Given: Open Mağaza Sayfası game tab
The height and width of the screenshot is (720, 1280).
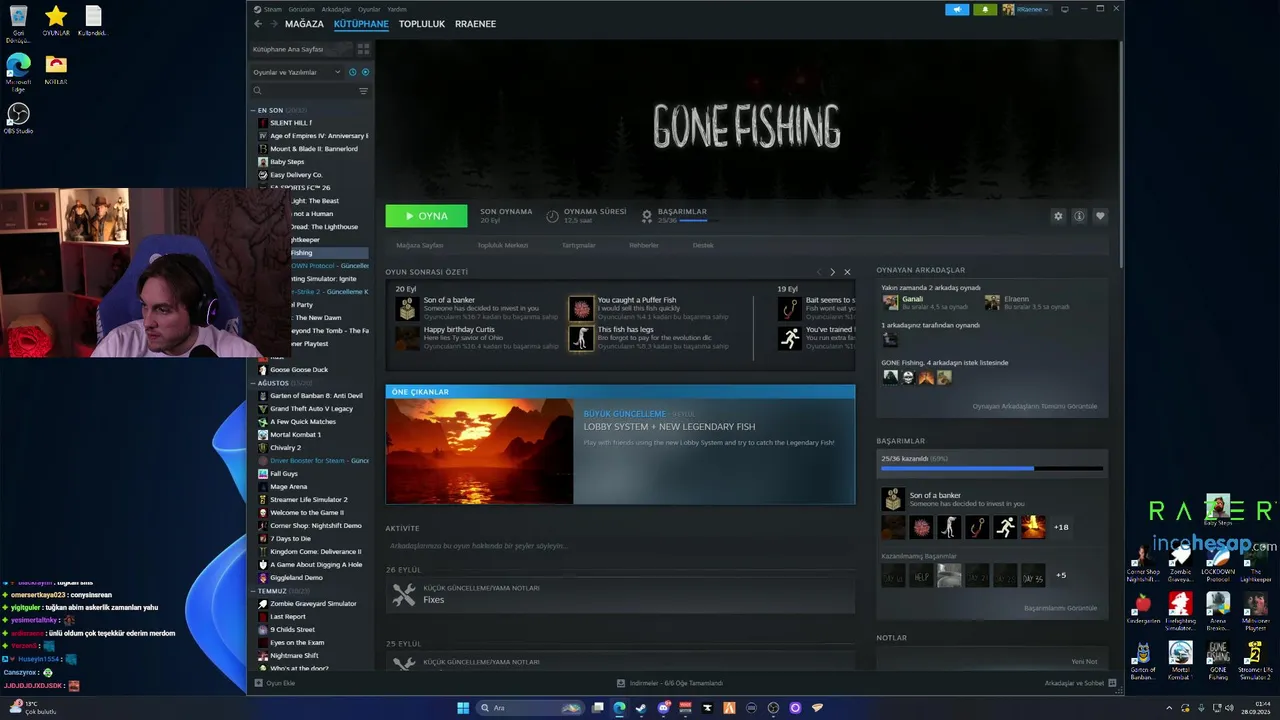Looking at the screenshot, I should click(420, 245).
